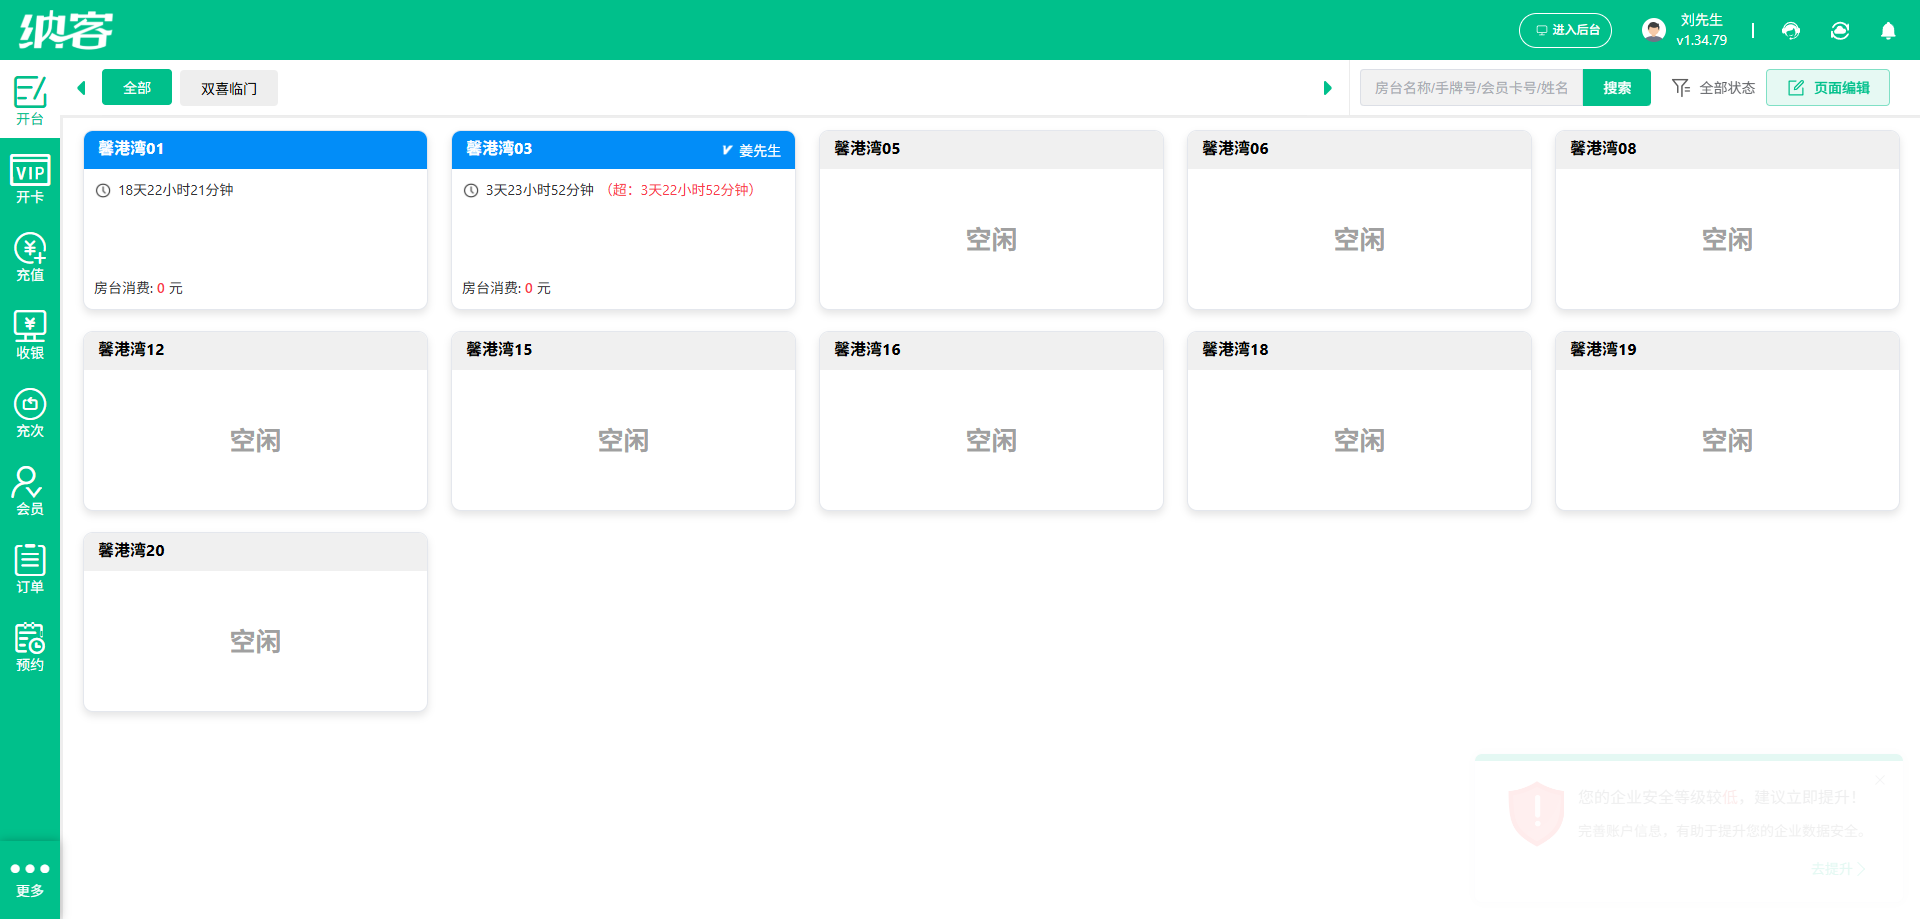The width and height of the screenshot is (1920, 919).
Task: Click version text v1.34.79
Action: pos(1702,41)
